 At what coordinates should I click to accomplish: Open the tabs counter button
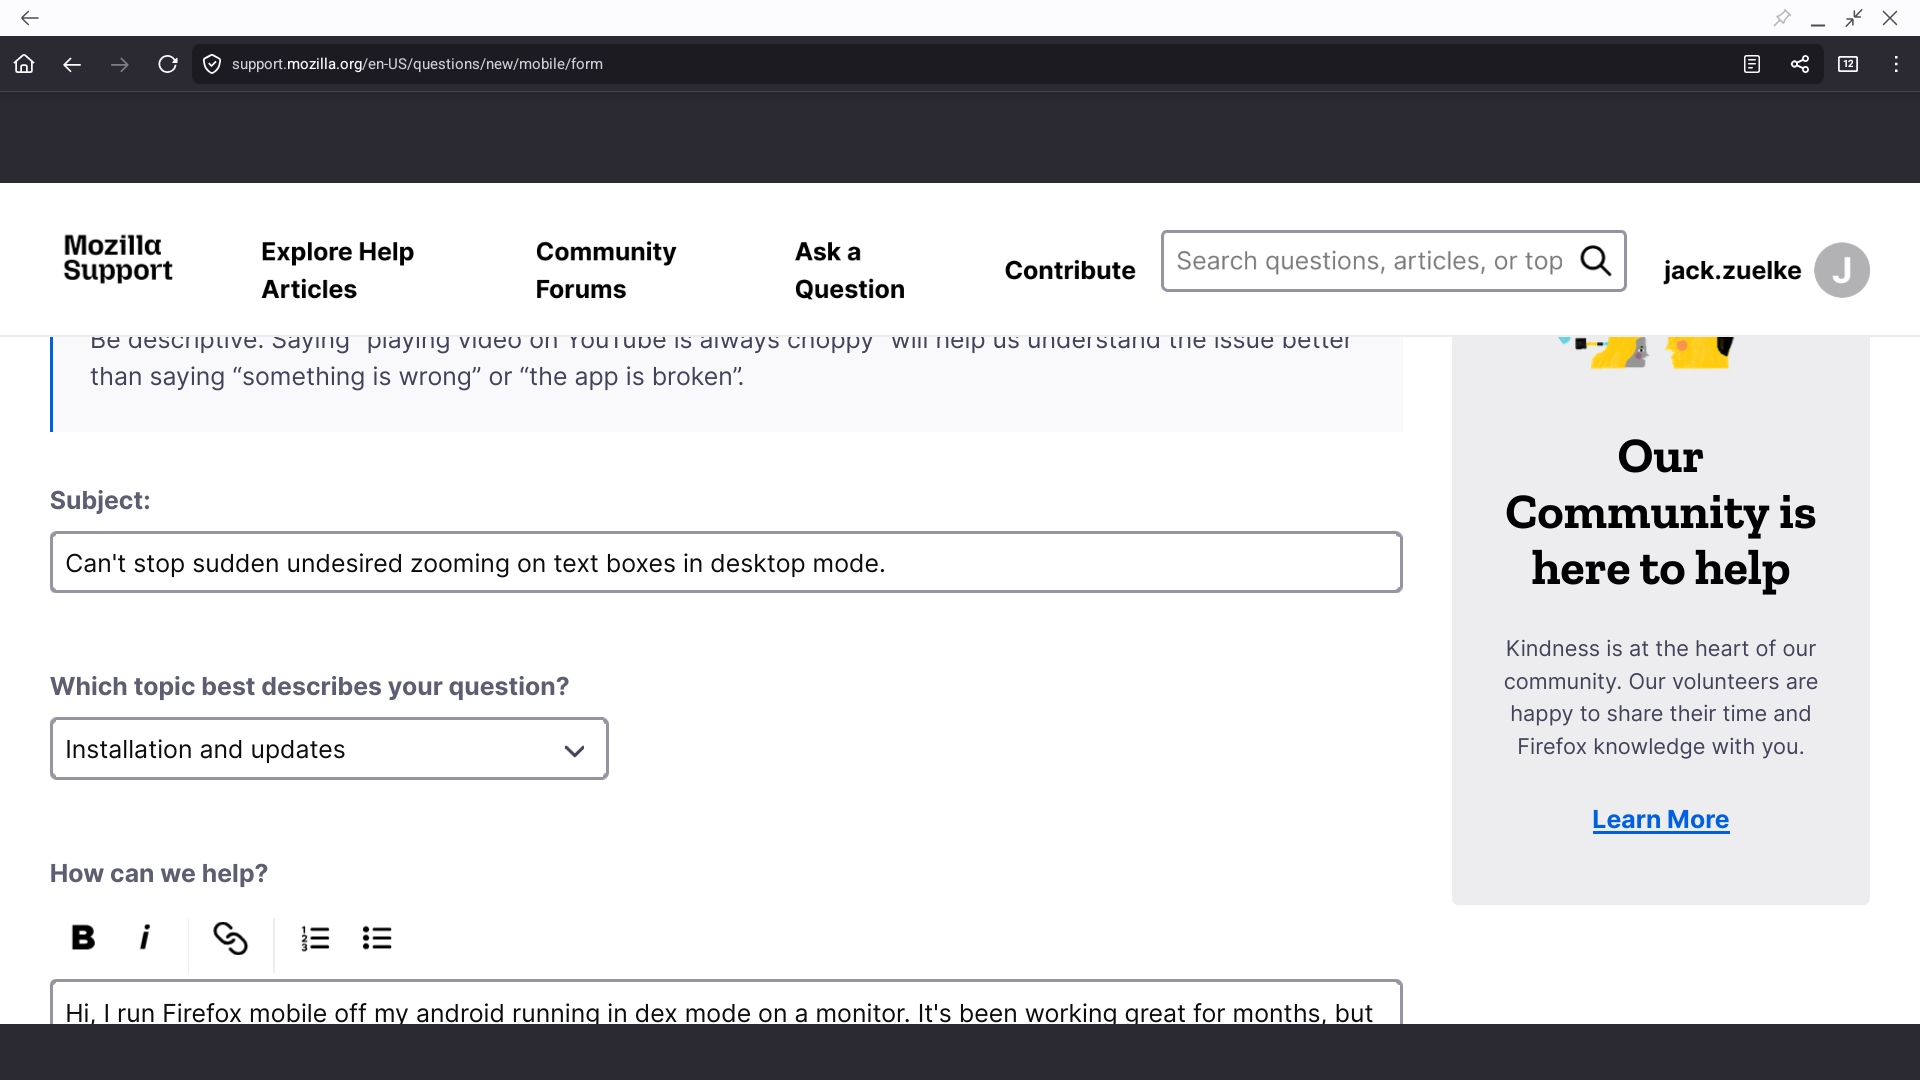[1848, 64]
